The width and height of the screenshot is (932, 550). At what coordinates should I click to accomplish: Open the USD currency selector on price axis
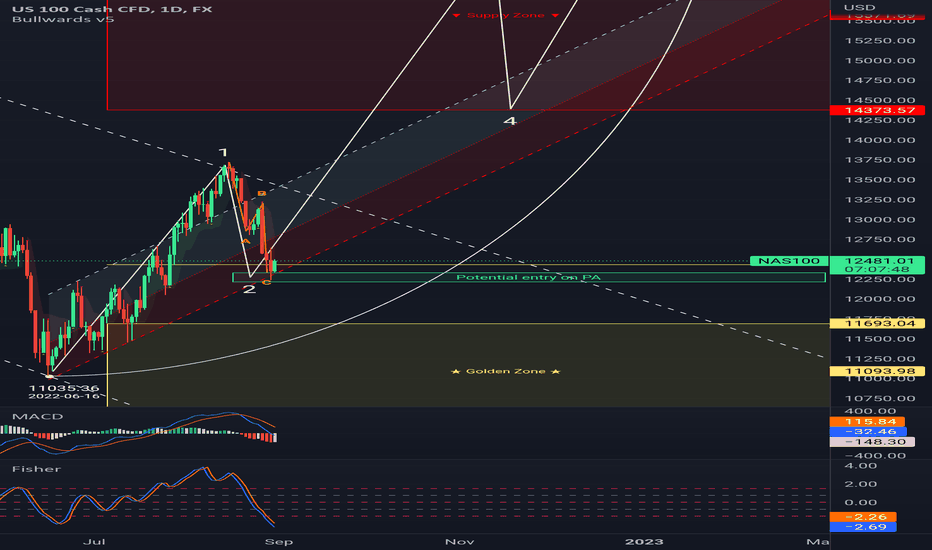(x=859, y=7)
